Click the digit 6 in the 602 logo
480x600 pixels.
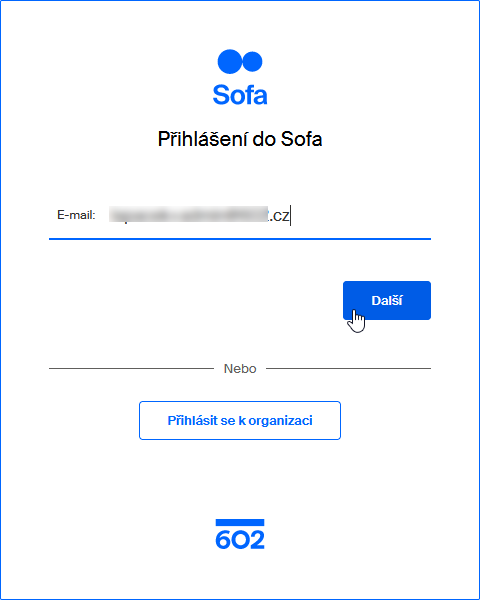tap(222, 540)
